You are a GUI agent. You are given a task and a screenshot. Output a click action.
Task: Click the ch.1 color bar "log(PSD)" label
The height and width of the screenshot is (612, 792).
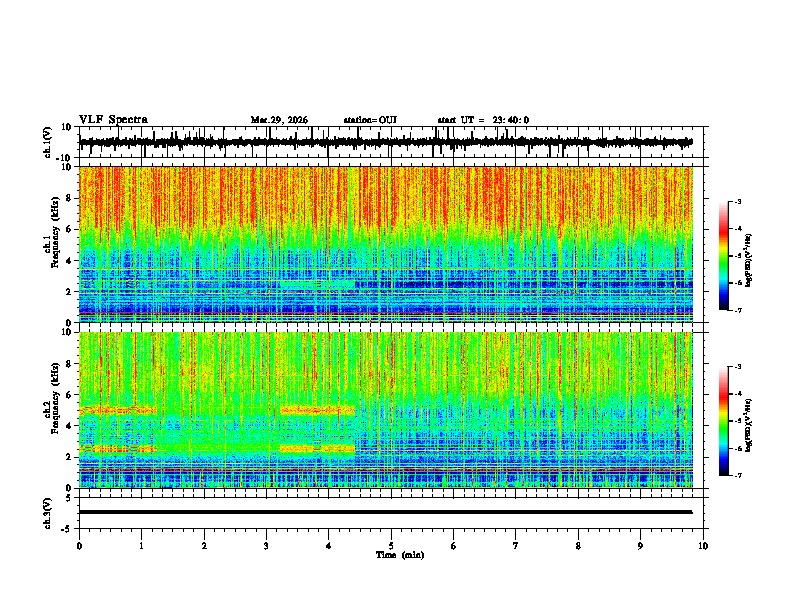748,261
